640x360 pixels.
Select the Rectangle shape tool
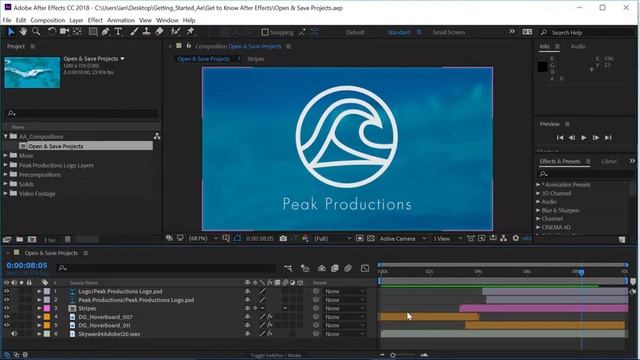(x=93, y=31)
